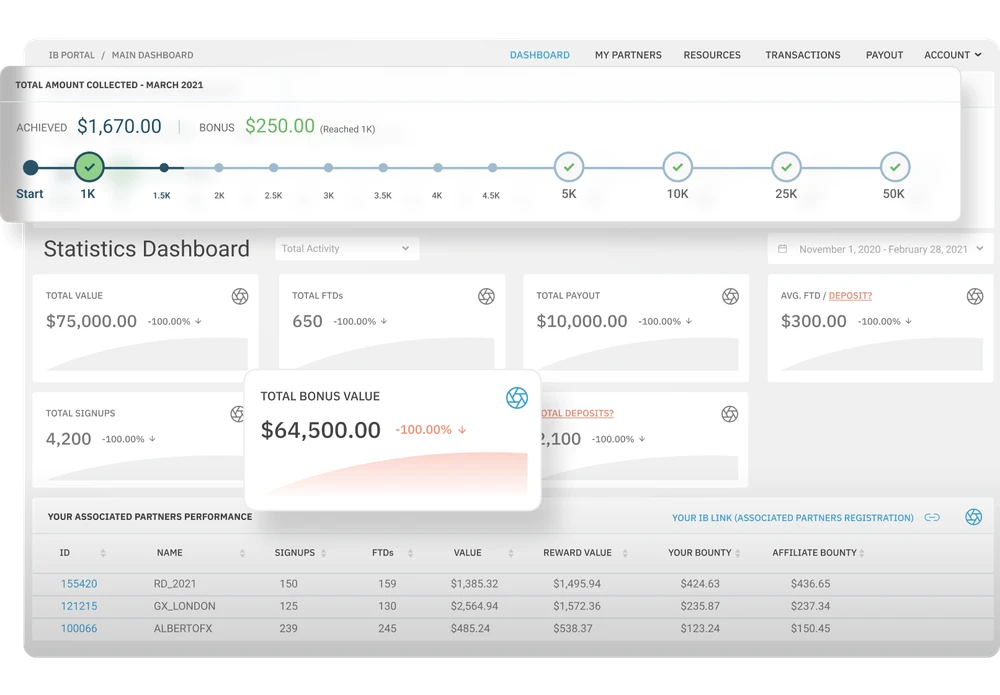This screenshot has width=1000, height=695.
Task: Sort by AFFILIATE BOUNTY column arrows
Action: click(x=862, y=553)
